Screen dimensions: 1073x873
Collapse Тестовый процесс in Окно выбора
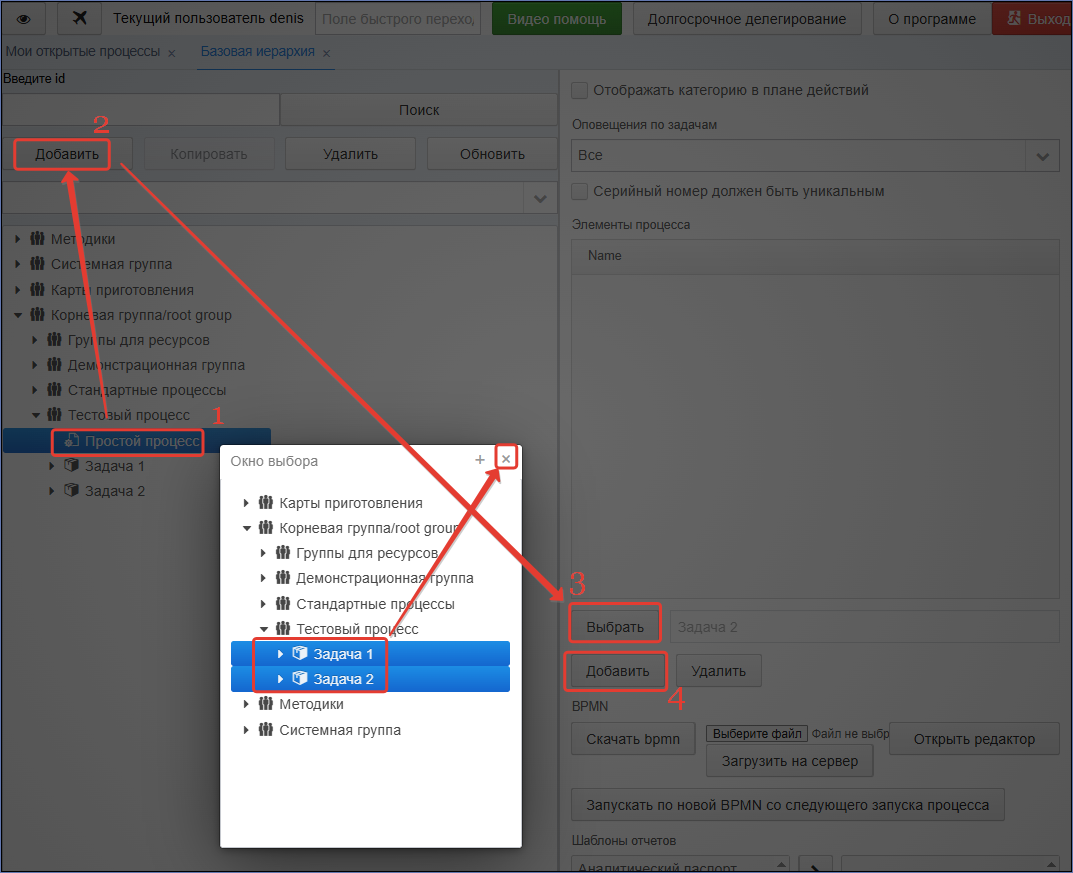(x=263, y=629)
